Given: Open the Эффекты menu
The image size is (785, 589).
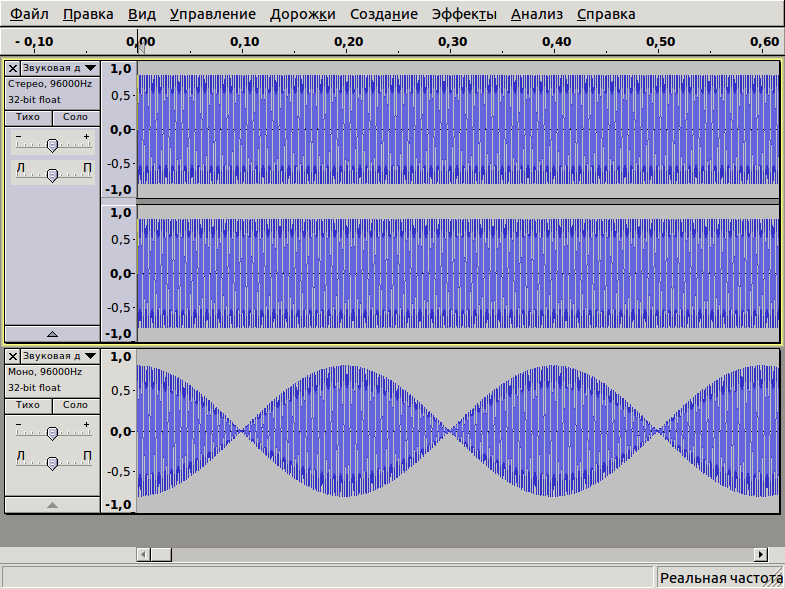Looking at the screenshot, I should point(463,14).
